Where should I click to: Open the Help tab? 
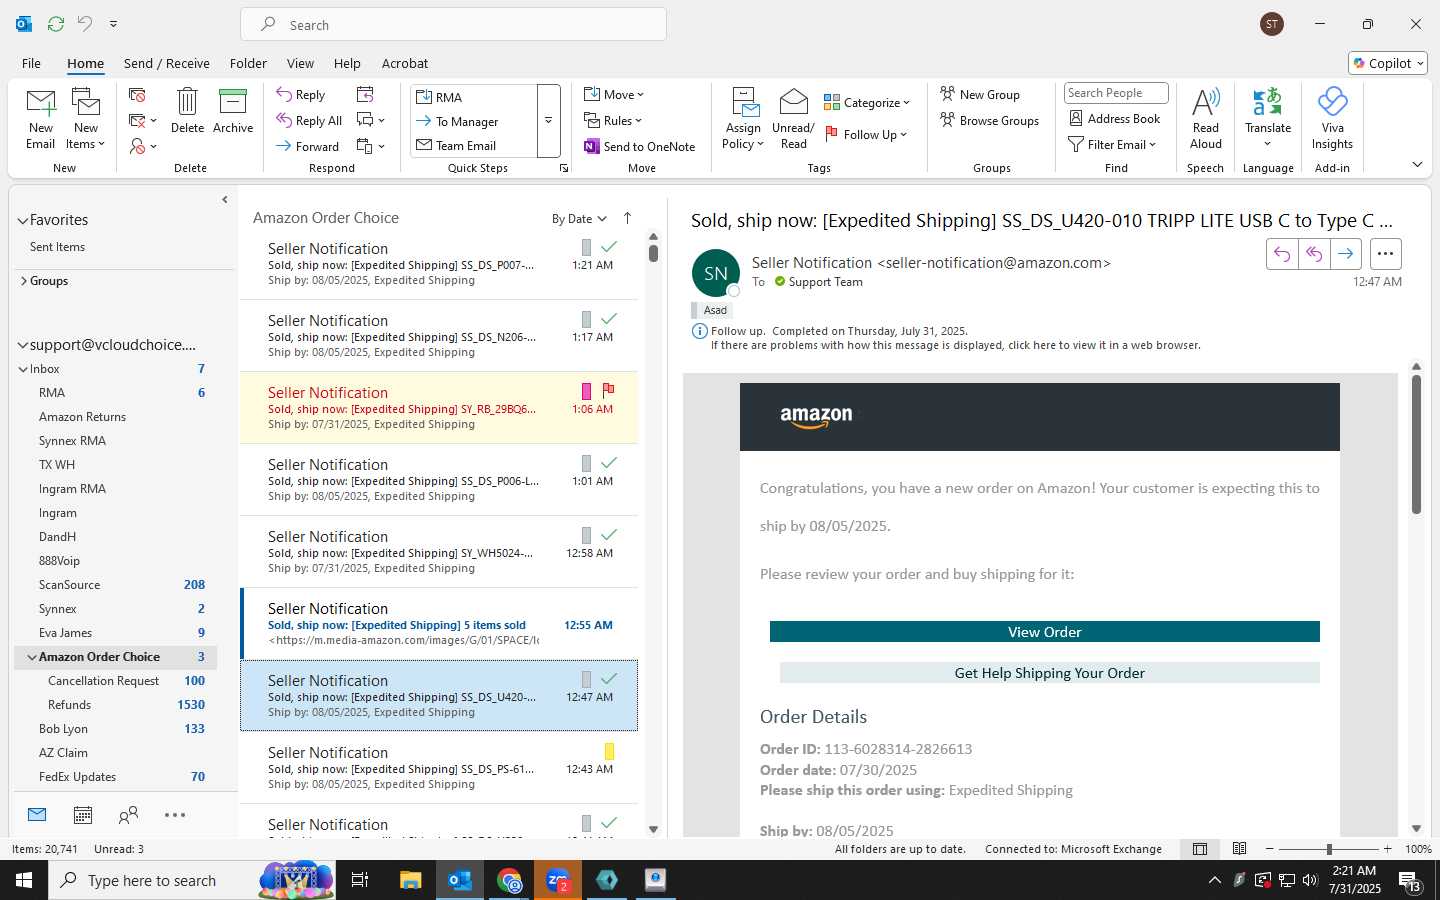347,63
